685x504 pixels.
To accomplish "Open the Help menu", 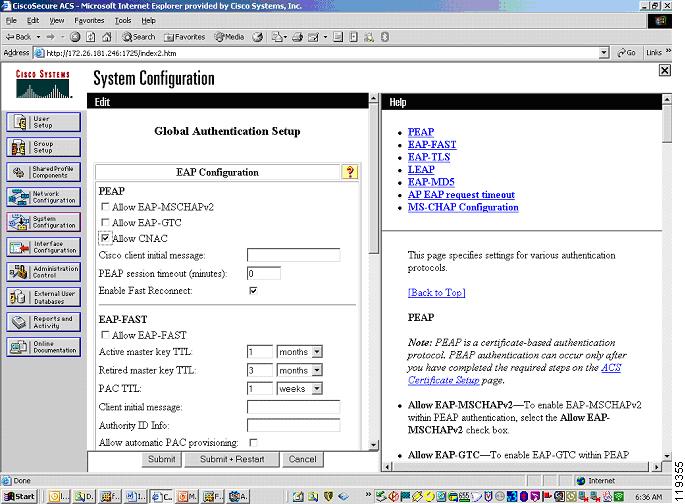I will click(x=148, y=21).
